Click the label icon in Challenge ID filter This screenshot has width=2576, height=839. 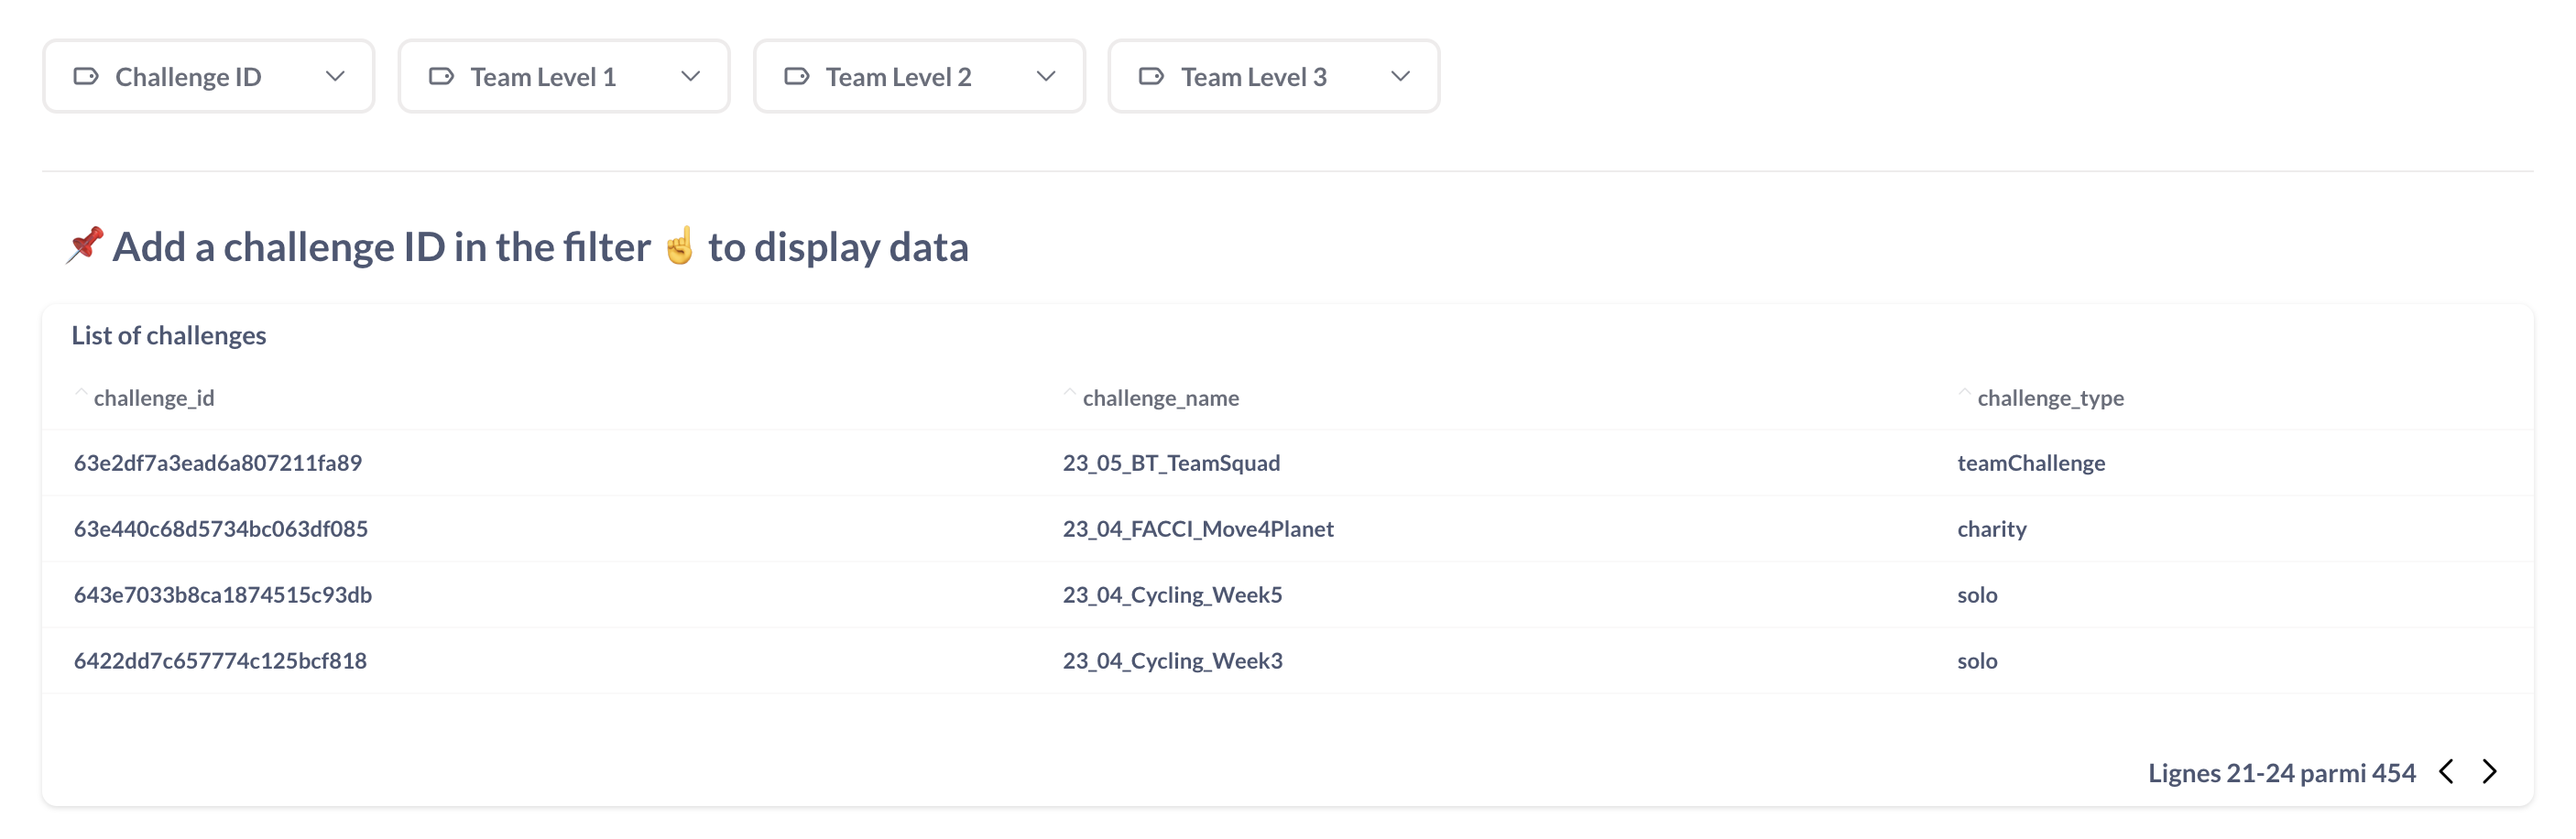point(86,76)
